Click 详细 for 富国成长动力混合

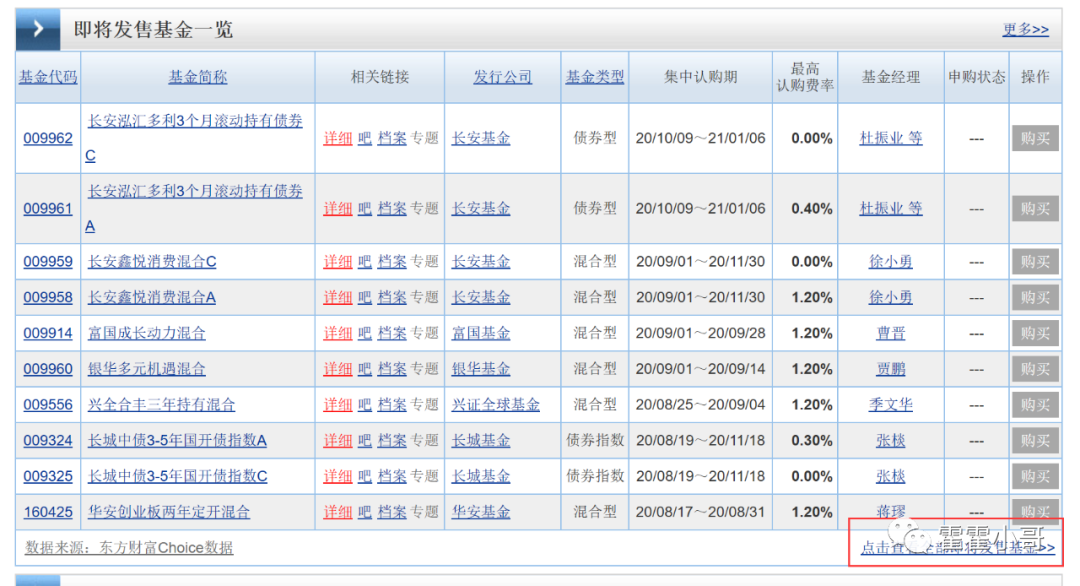[x=338, y=333]
